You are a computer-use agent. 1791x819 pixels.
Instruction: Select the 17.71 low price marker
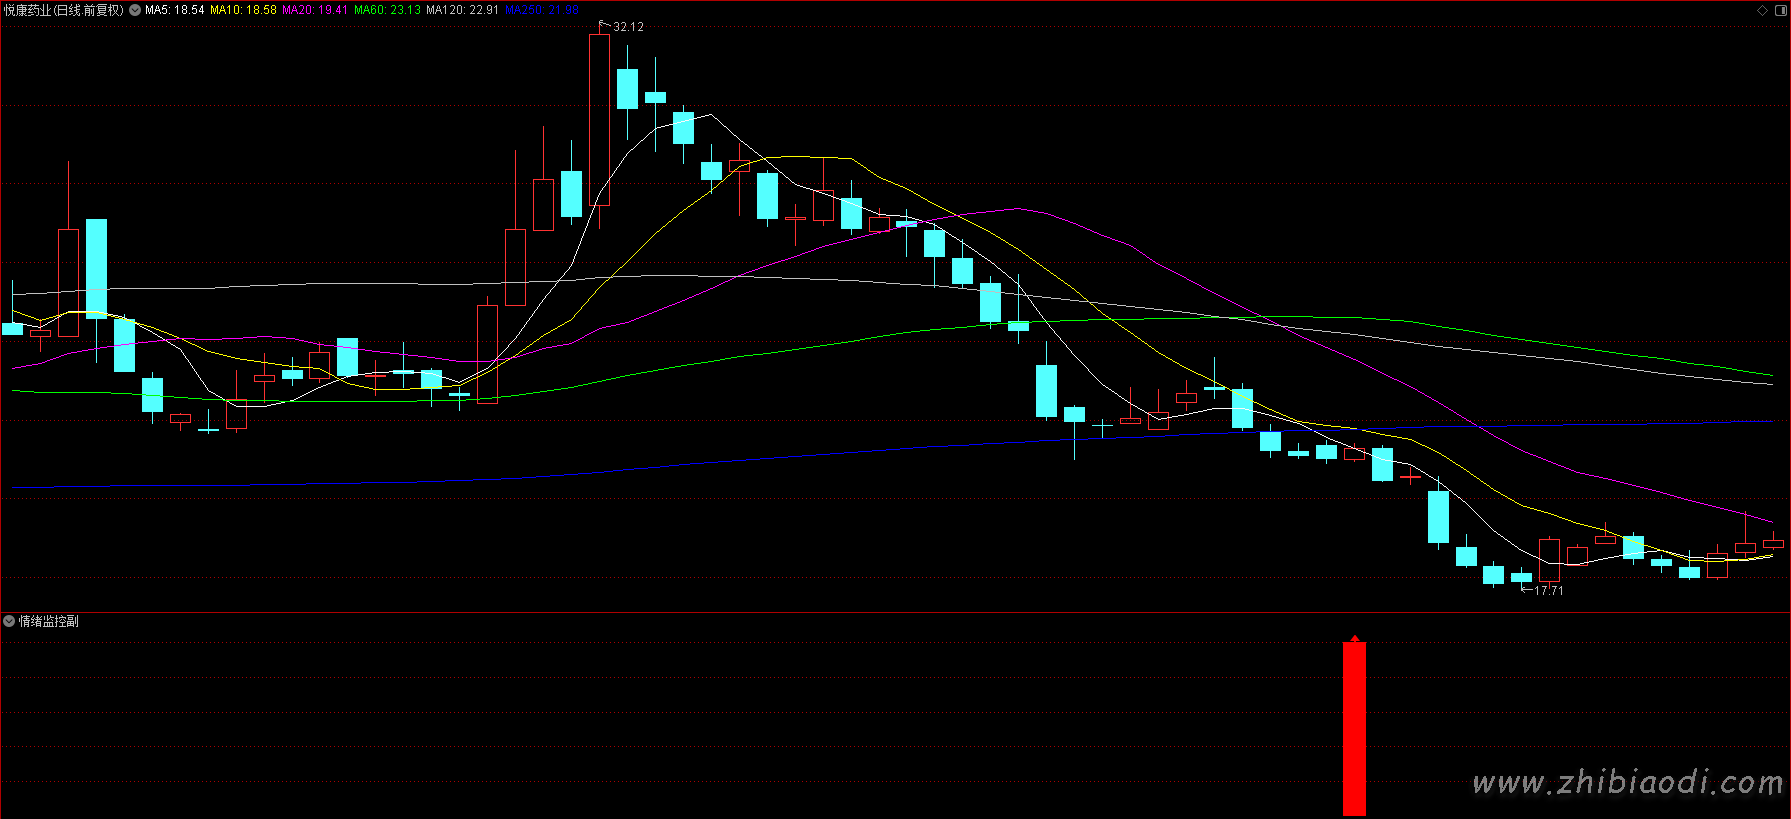pos(1548,590)
